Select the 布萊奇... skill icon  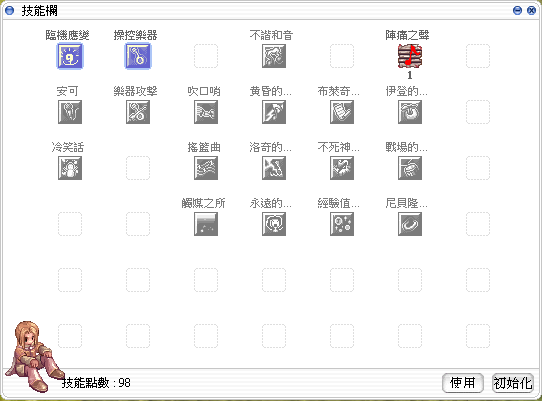pyautogui.click(x=342, y=112)
